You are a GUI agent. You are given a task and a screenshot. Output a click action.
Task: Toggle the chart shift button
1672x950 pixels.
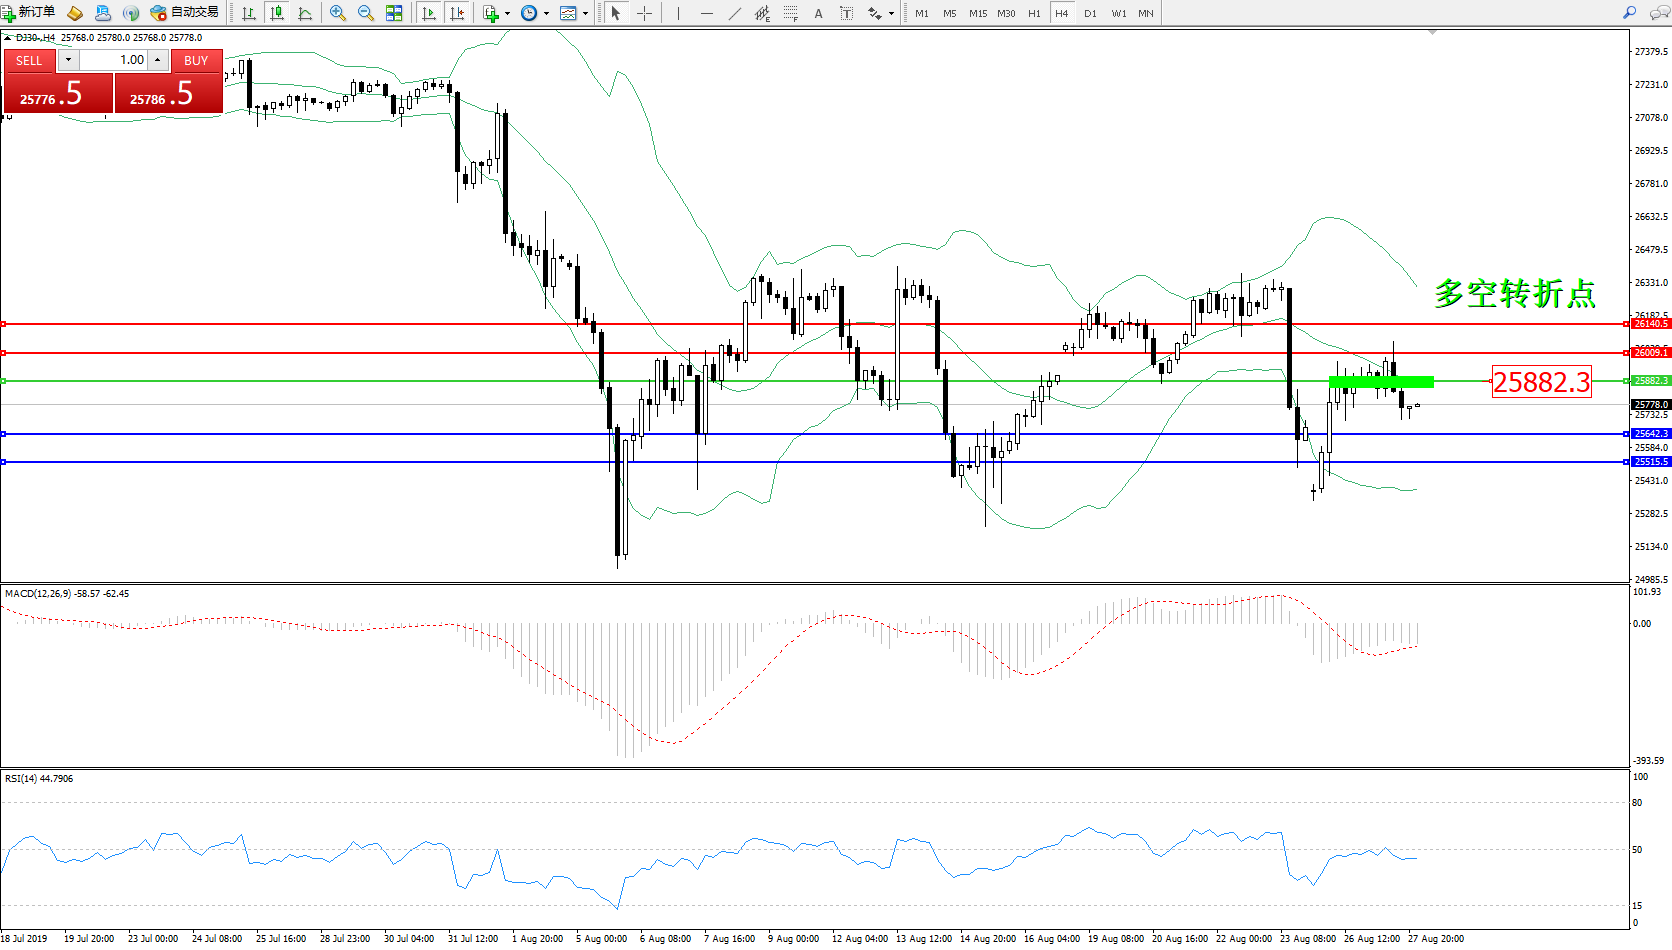(457, 13)
